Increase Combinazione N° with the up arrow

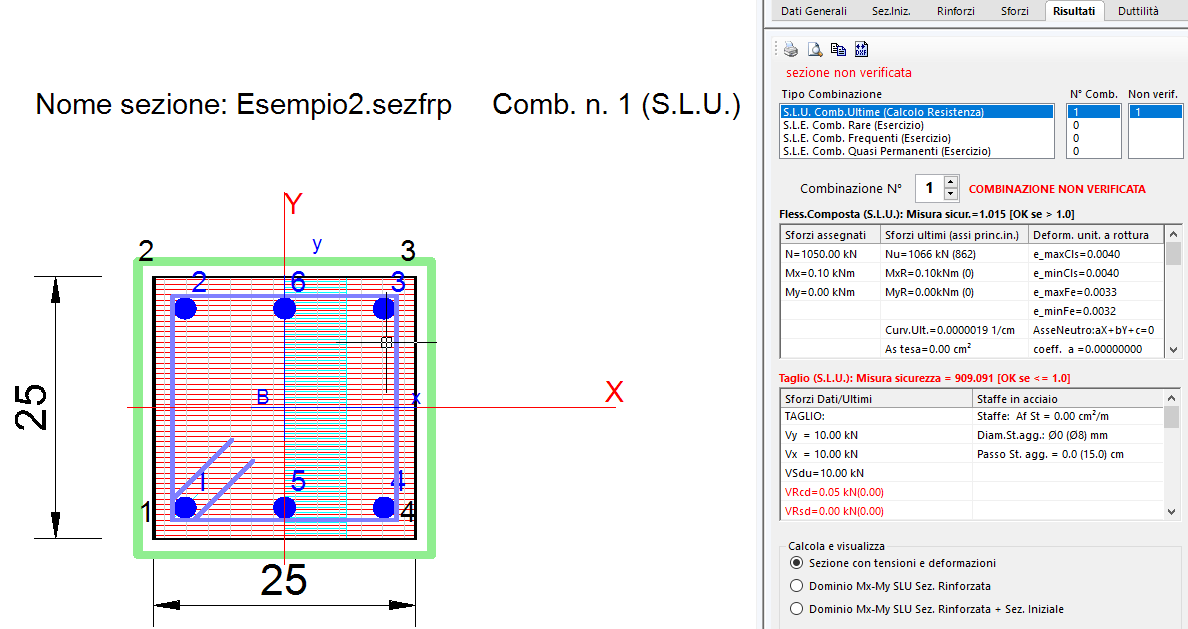951,182
